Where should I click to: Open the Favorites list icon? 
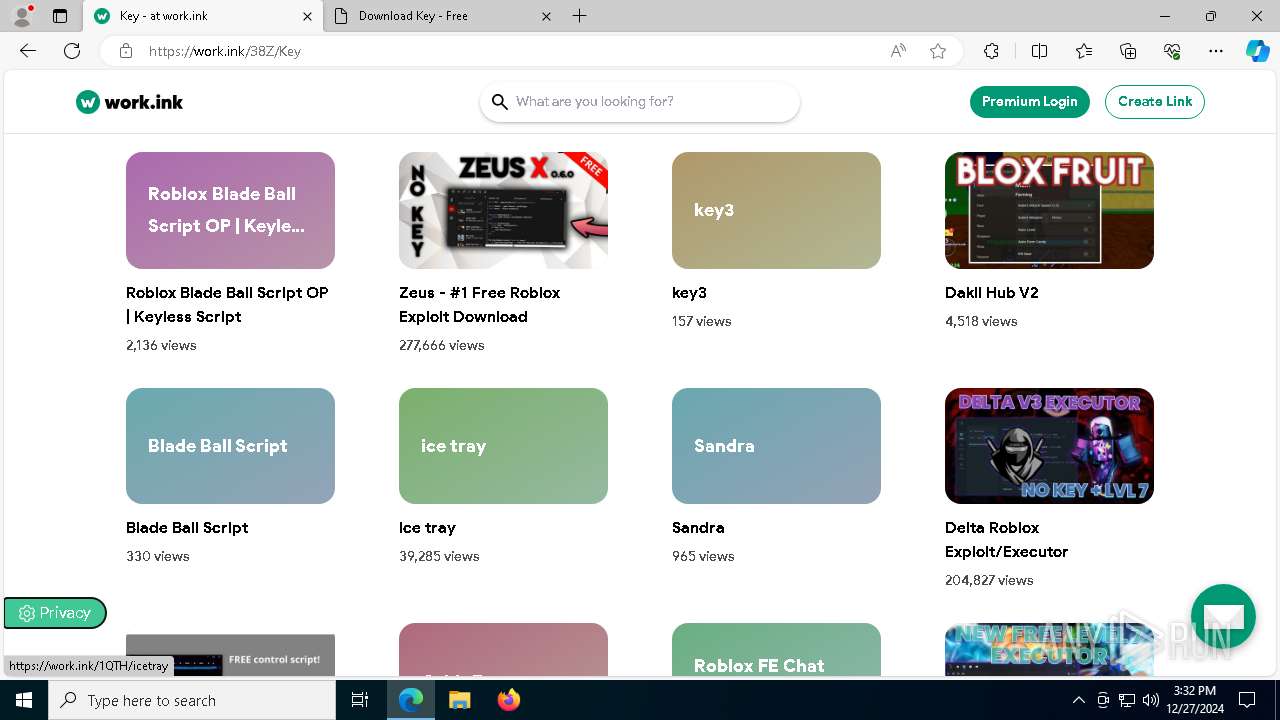1084,51
